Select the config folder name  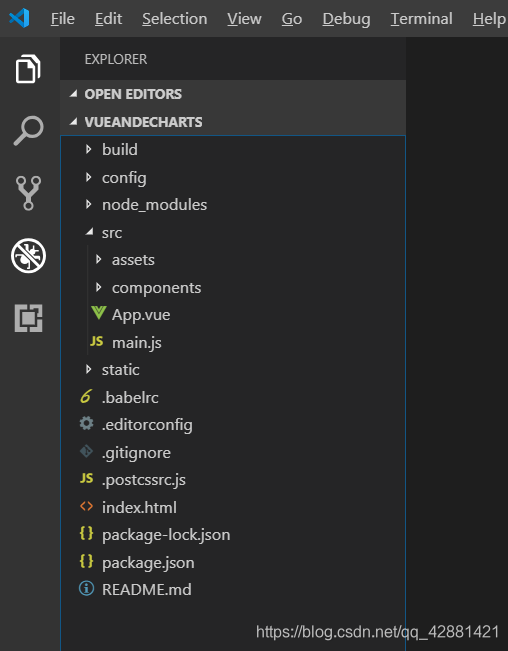click(124, 178)
